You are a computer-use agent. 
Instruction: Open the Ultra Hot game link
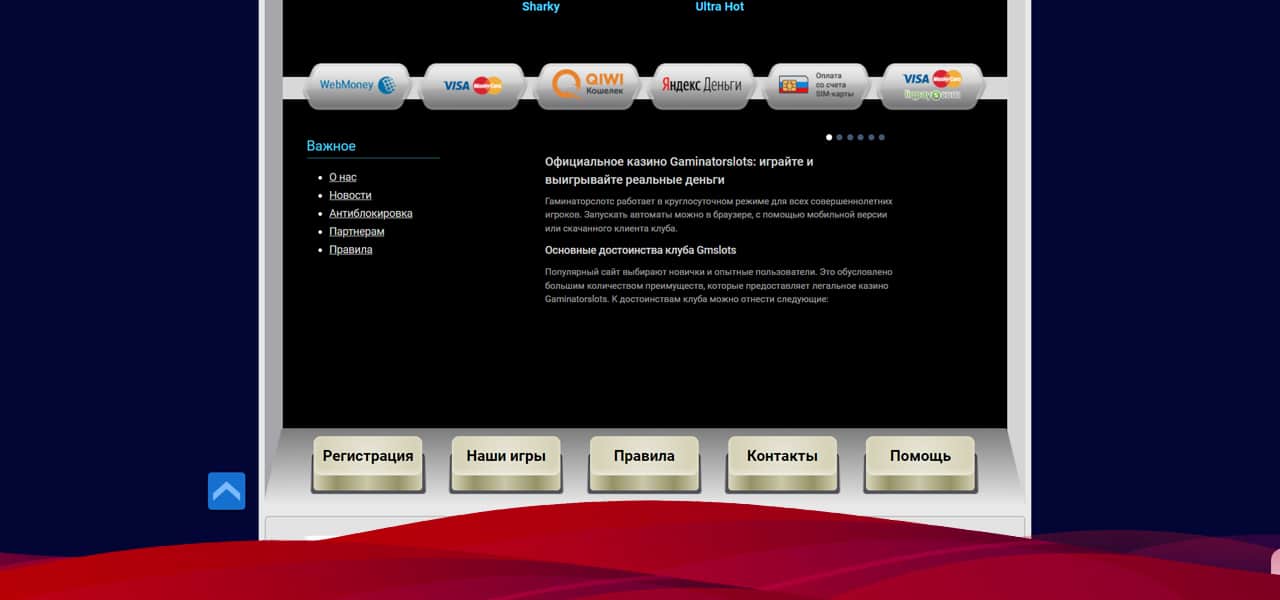click(719, 7)
